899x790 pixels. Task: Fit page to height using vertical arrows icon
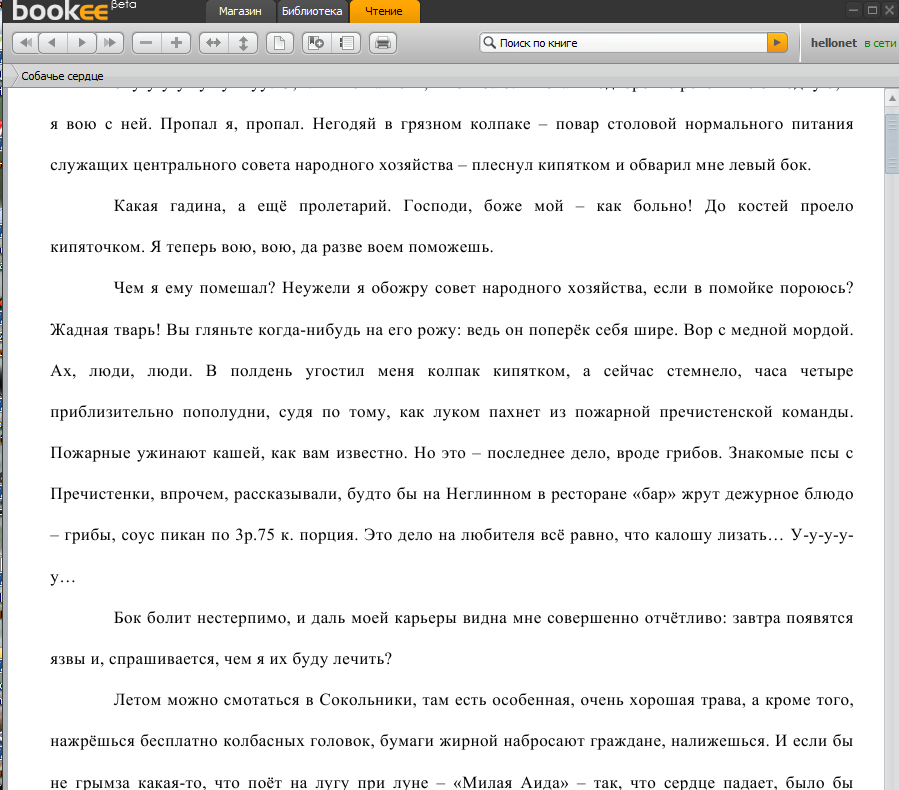coord(243,43)
